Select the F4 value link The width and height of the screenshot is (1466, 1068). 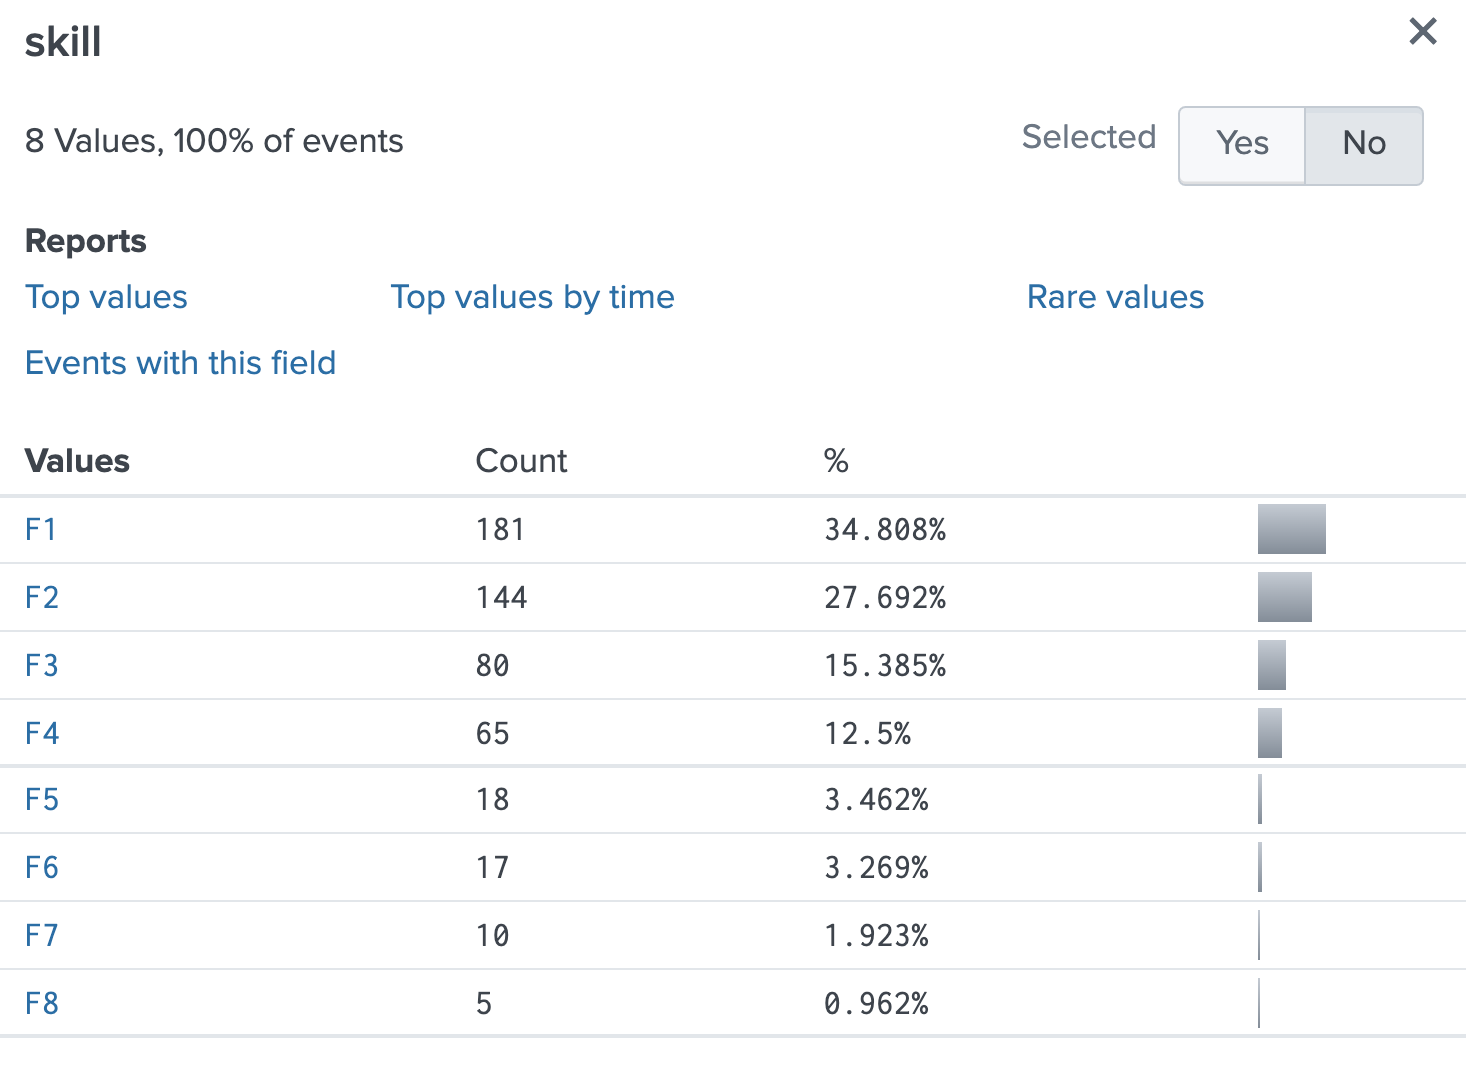[42, 733]
